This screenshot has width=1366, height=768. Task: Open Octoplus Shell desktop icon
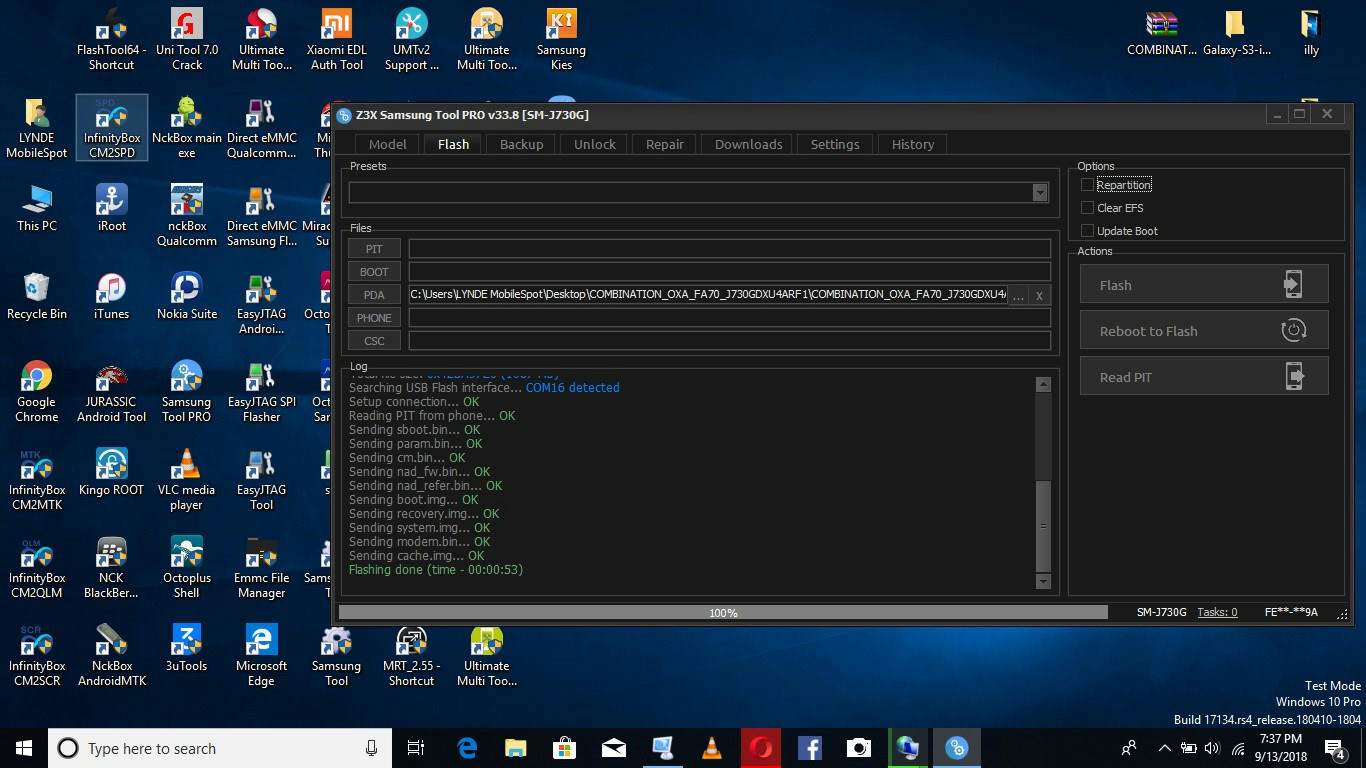pyautogui.click(x=186, y=568)
